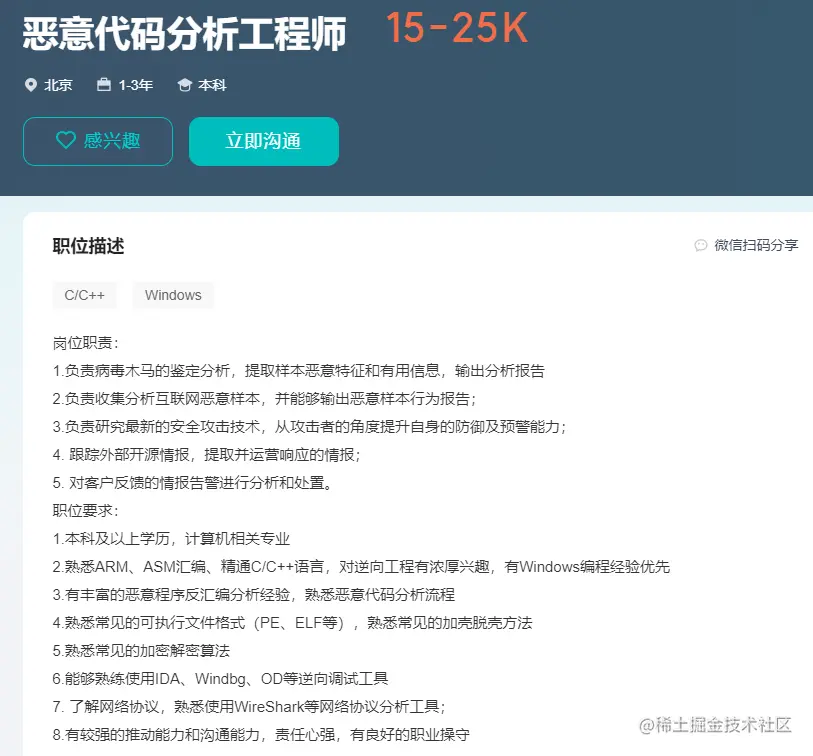Click the location pin icon beside 北京

coord(31,85)
